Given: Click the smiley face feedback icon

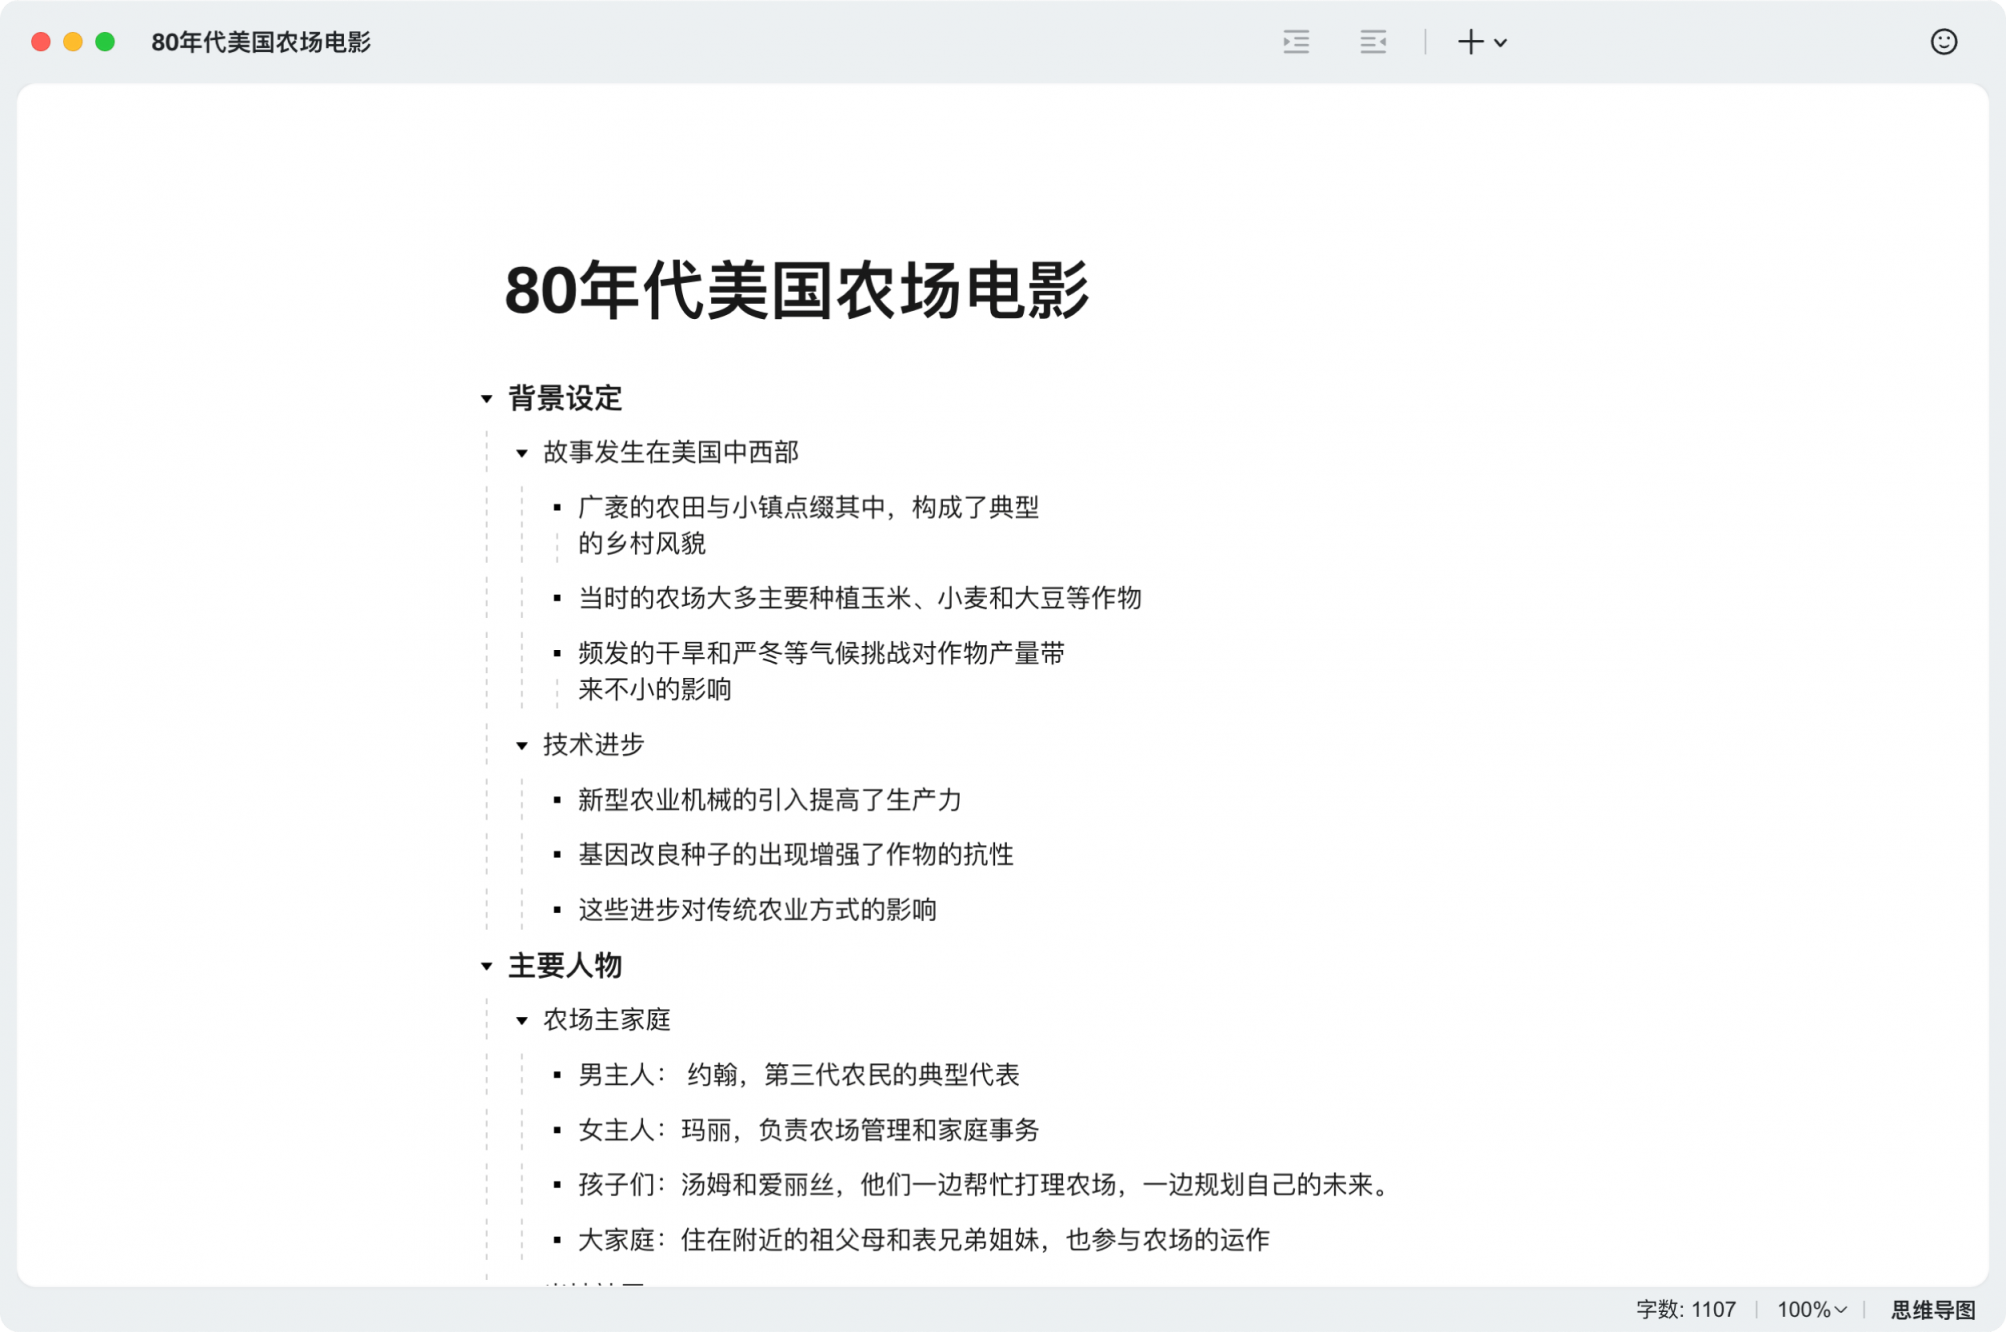Looking at the screenshot, I should coord(1943,42).
